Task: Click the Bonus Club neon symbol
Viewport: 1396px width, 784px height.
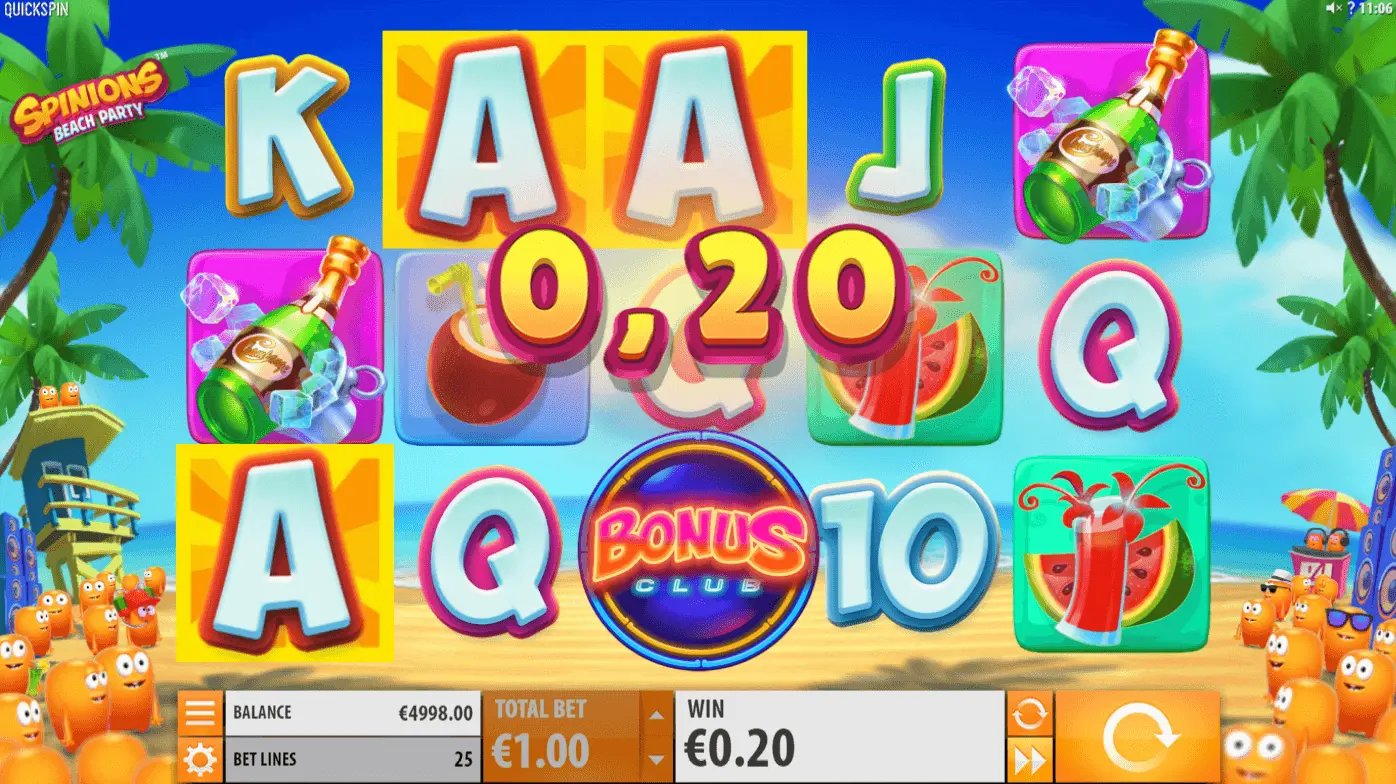Action: (x=698, y=550)
